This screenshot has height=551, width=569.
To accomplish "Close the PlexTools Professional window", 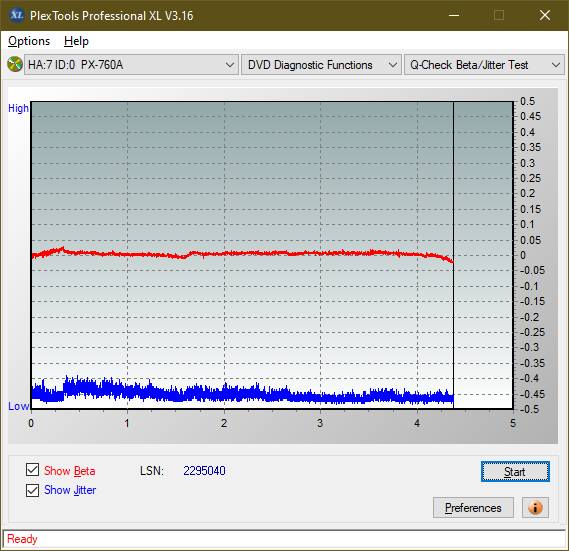I will tap(545, 15).
